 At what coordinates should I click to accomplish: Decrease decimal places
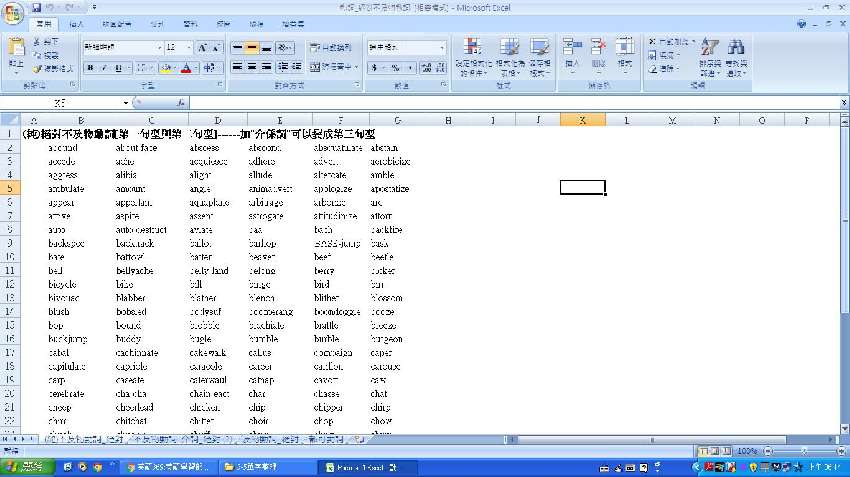coord(440,67)
